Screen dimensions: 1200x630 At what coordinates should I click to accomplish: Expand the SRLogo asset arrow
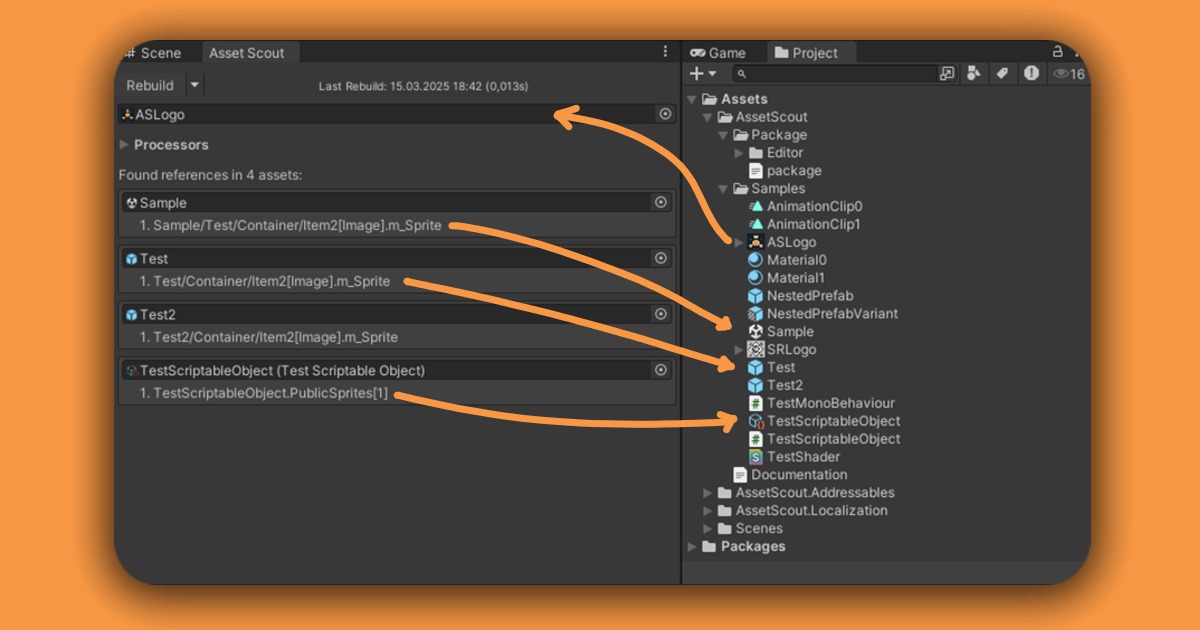[740, 350]
